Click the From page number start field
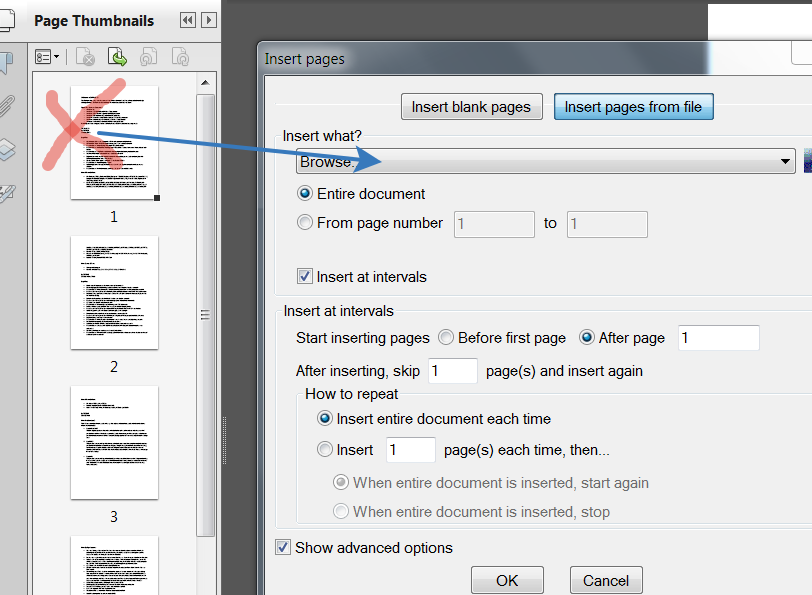812x595 pixels. point(494,224)
